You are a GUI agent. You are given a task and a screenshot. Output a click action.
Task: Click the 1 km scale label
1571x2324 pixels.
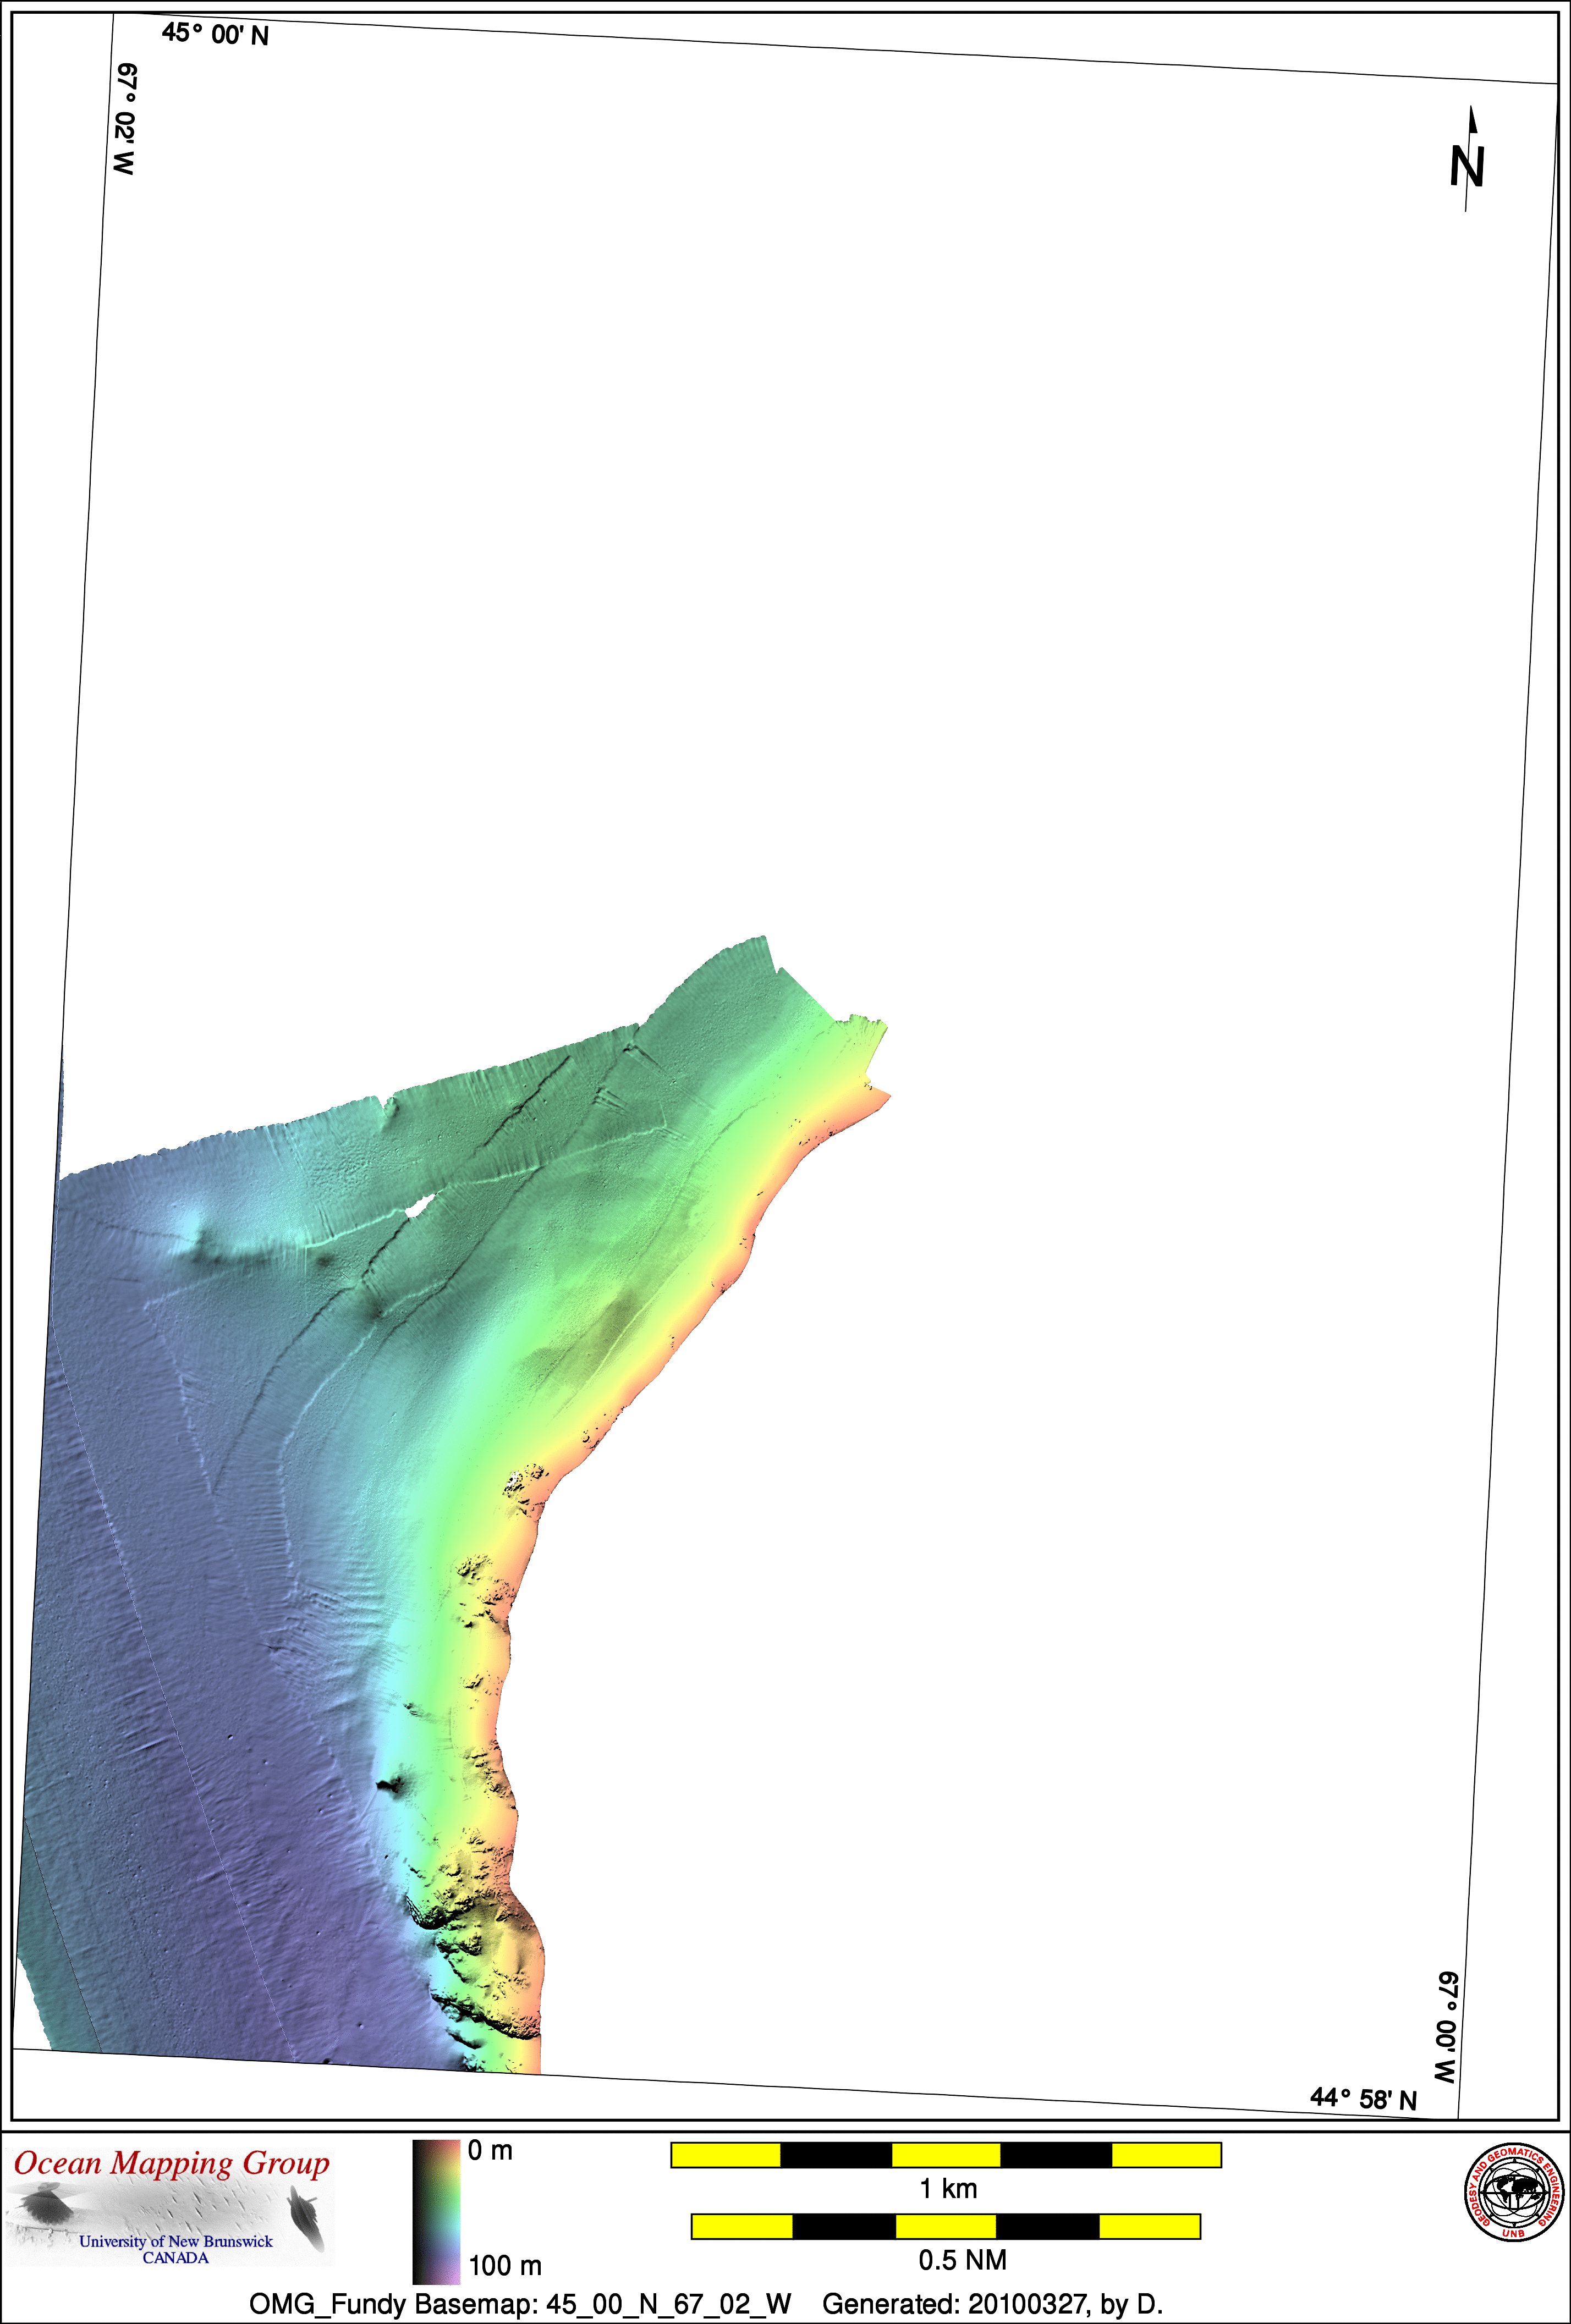[x=948, y=2188]
